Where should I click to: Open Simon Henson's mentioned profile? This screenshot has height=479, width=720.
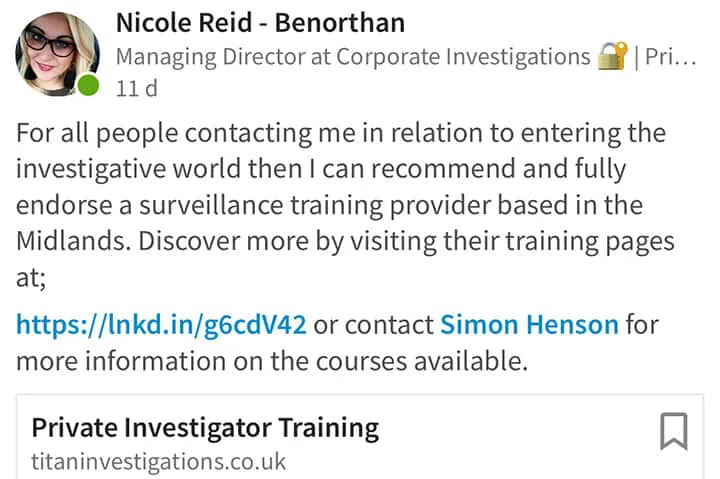click(529, 324)
